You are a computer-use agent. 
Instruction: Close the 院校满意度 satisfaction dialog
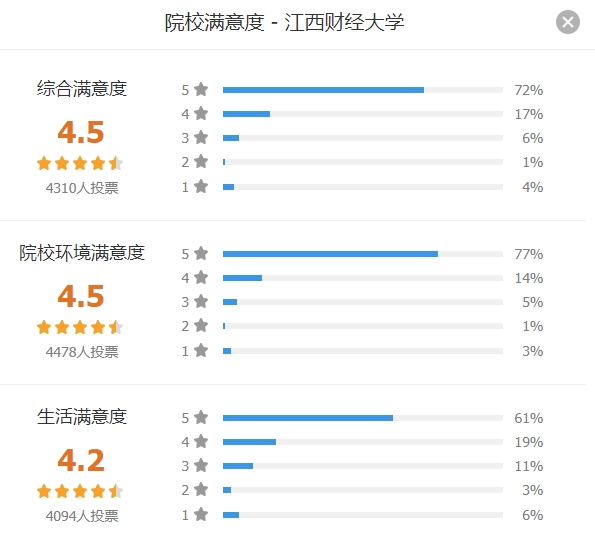pos(568,22)
